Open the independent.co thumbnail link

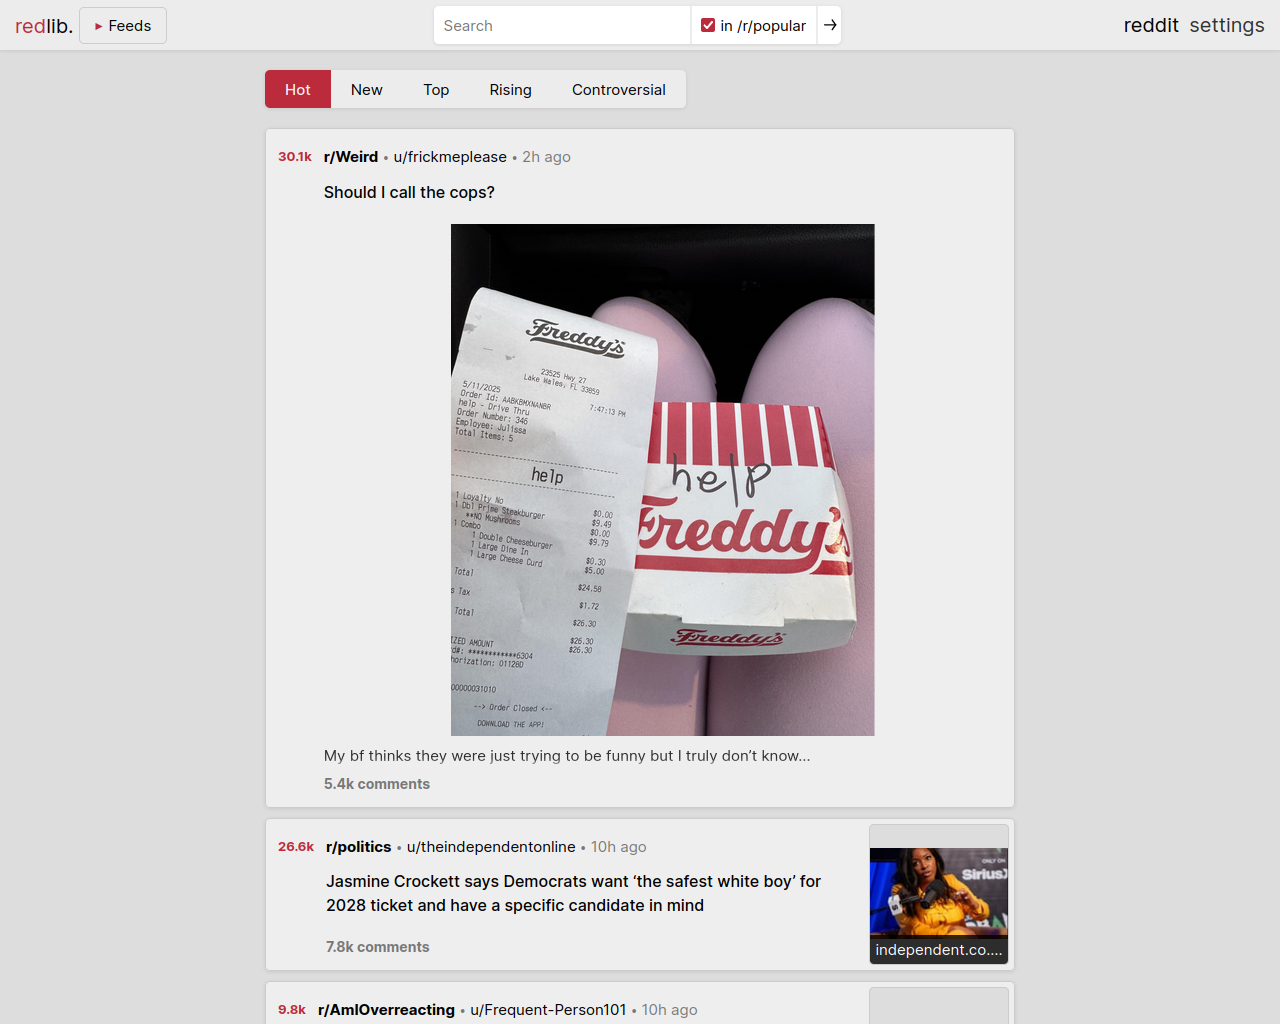939,895
